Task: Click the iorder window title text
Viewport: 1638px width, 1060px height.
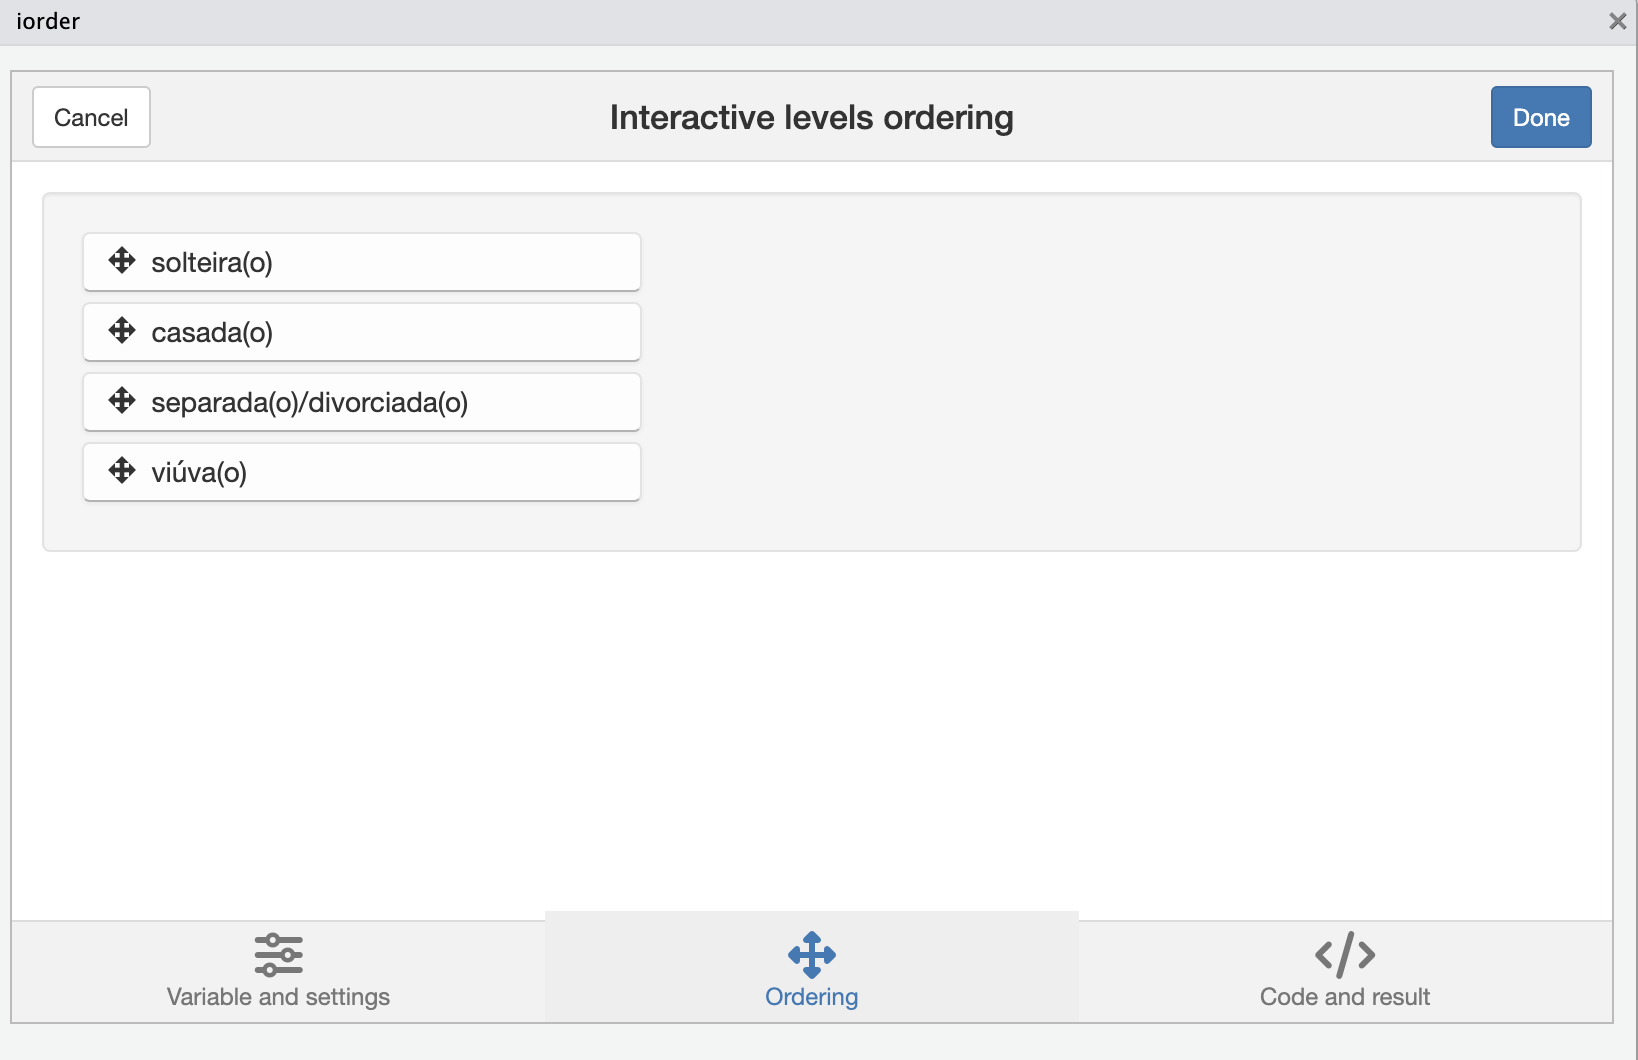Action: coord(48,21)
